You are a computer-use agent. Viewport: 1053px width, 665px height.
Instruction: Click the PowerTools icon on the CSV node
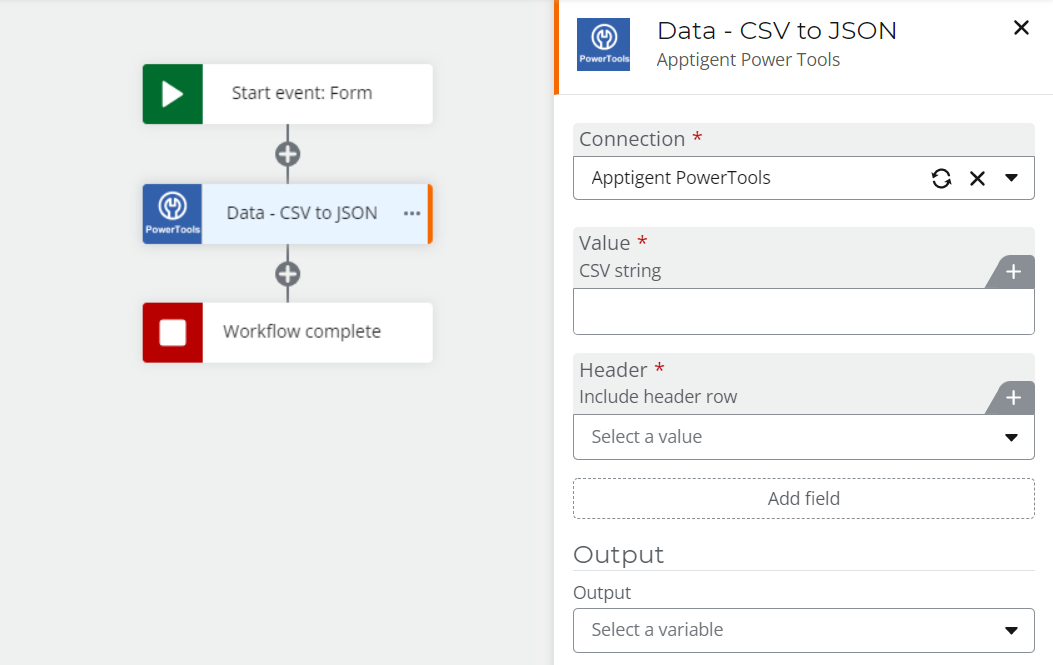click(x=172, y=213)
